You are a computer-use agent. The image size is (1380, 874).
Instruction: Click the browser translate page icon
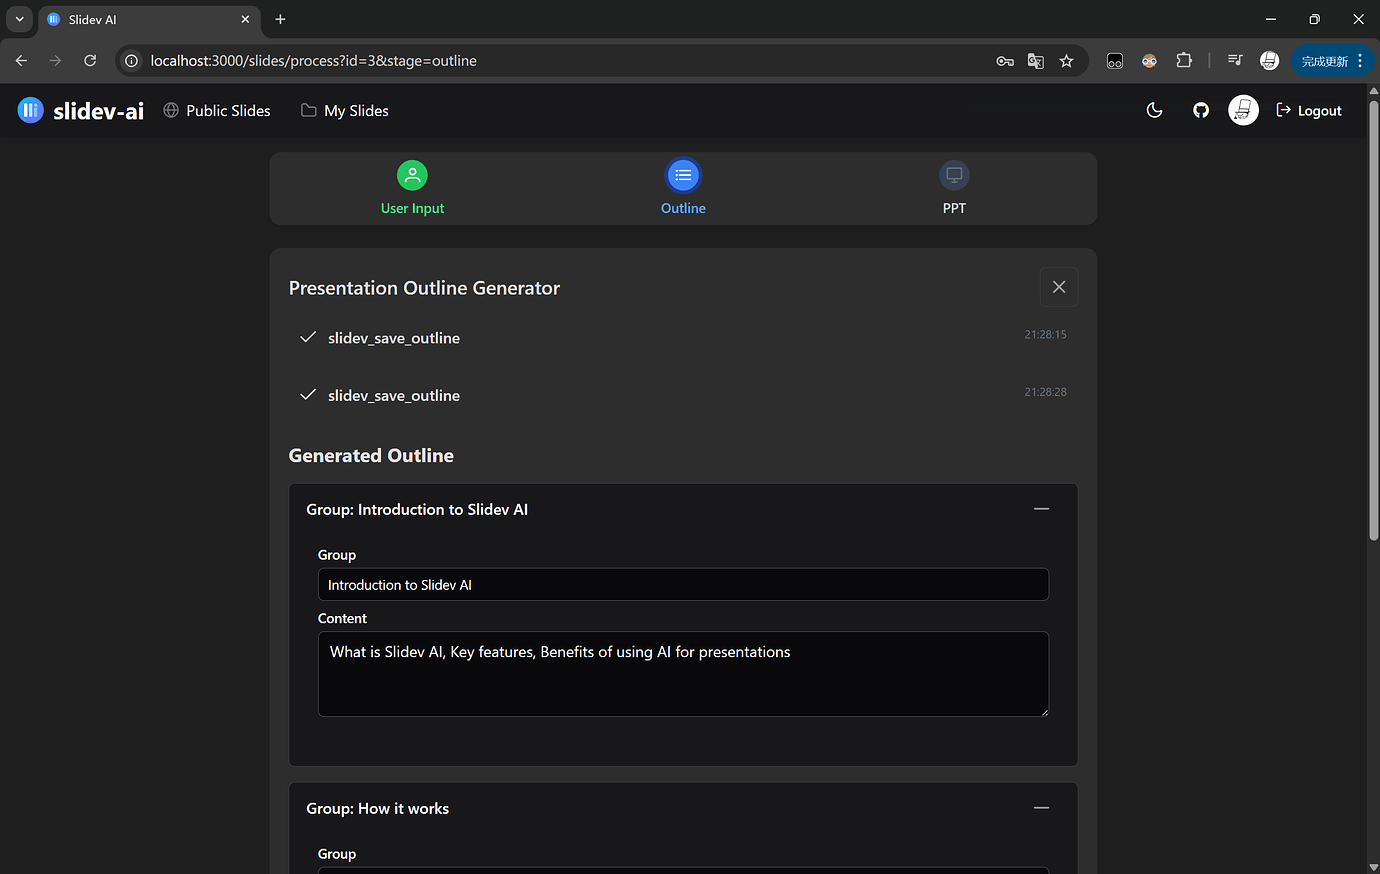click(x=1036, y=61)
